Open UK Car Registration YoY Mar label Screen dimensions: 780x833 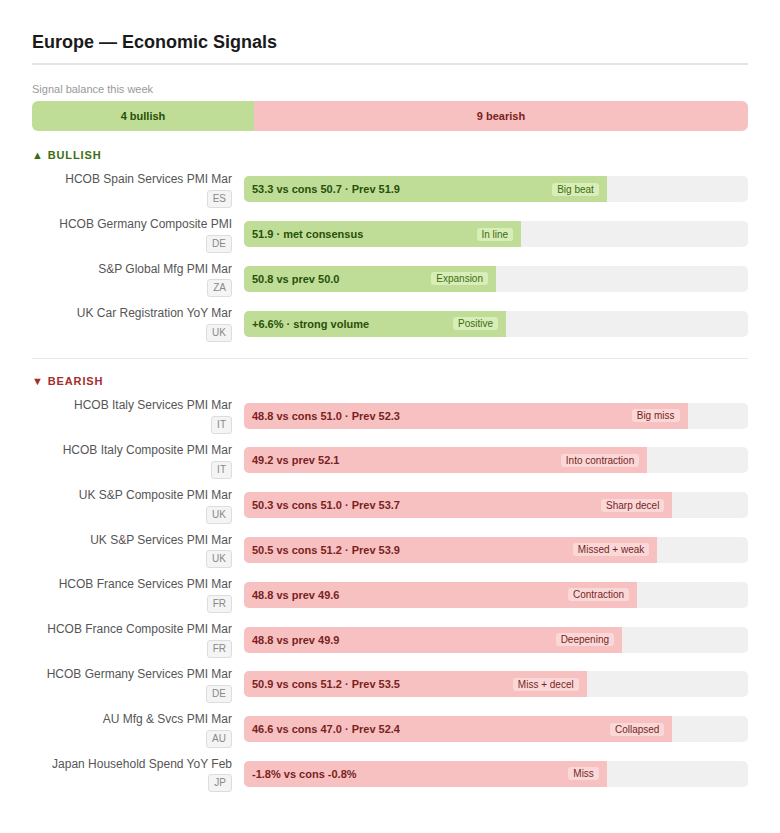(x=154, y=313)
